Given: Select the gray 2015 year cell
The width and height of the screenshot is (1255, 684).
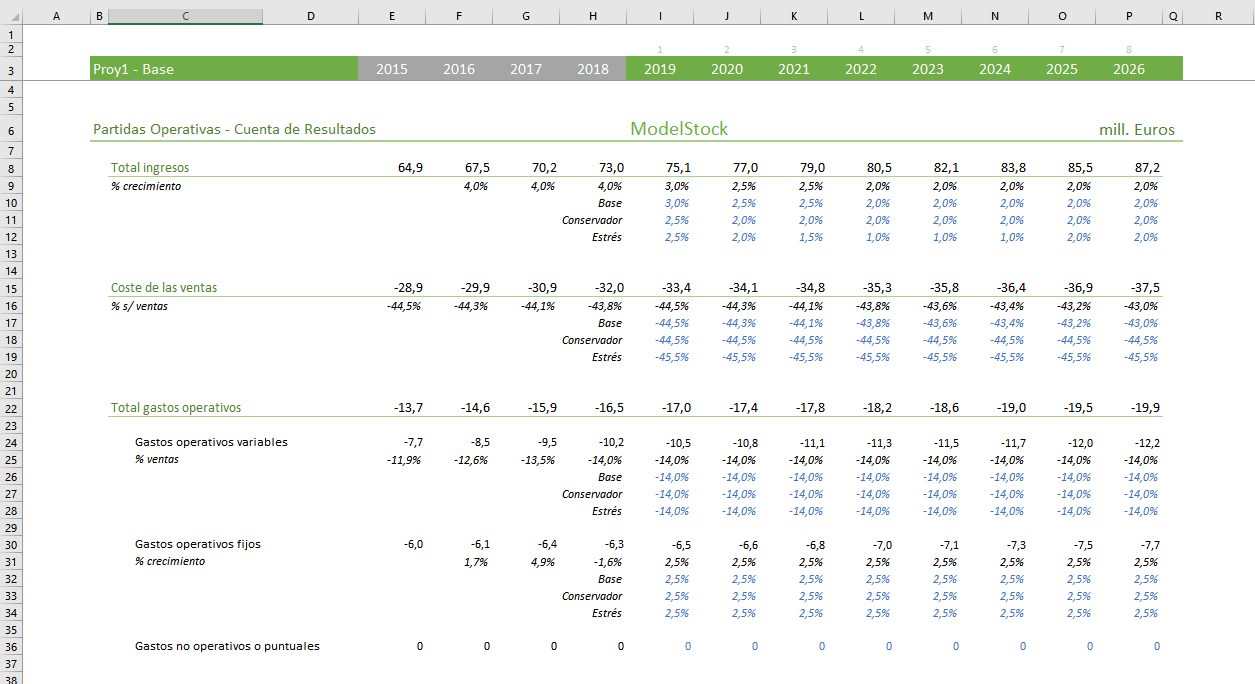Looking at the screenshot, I should click(x=391, y=69).
